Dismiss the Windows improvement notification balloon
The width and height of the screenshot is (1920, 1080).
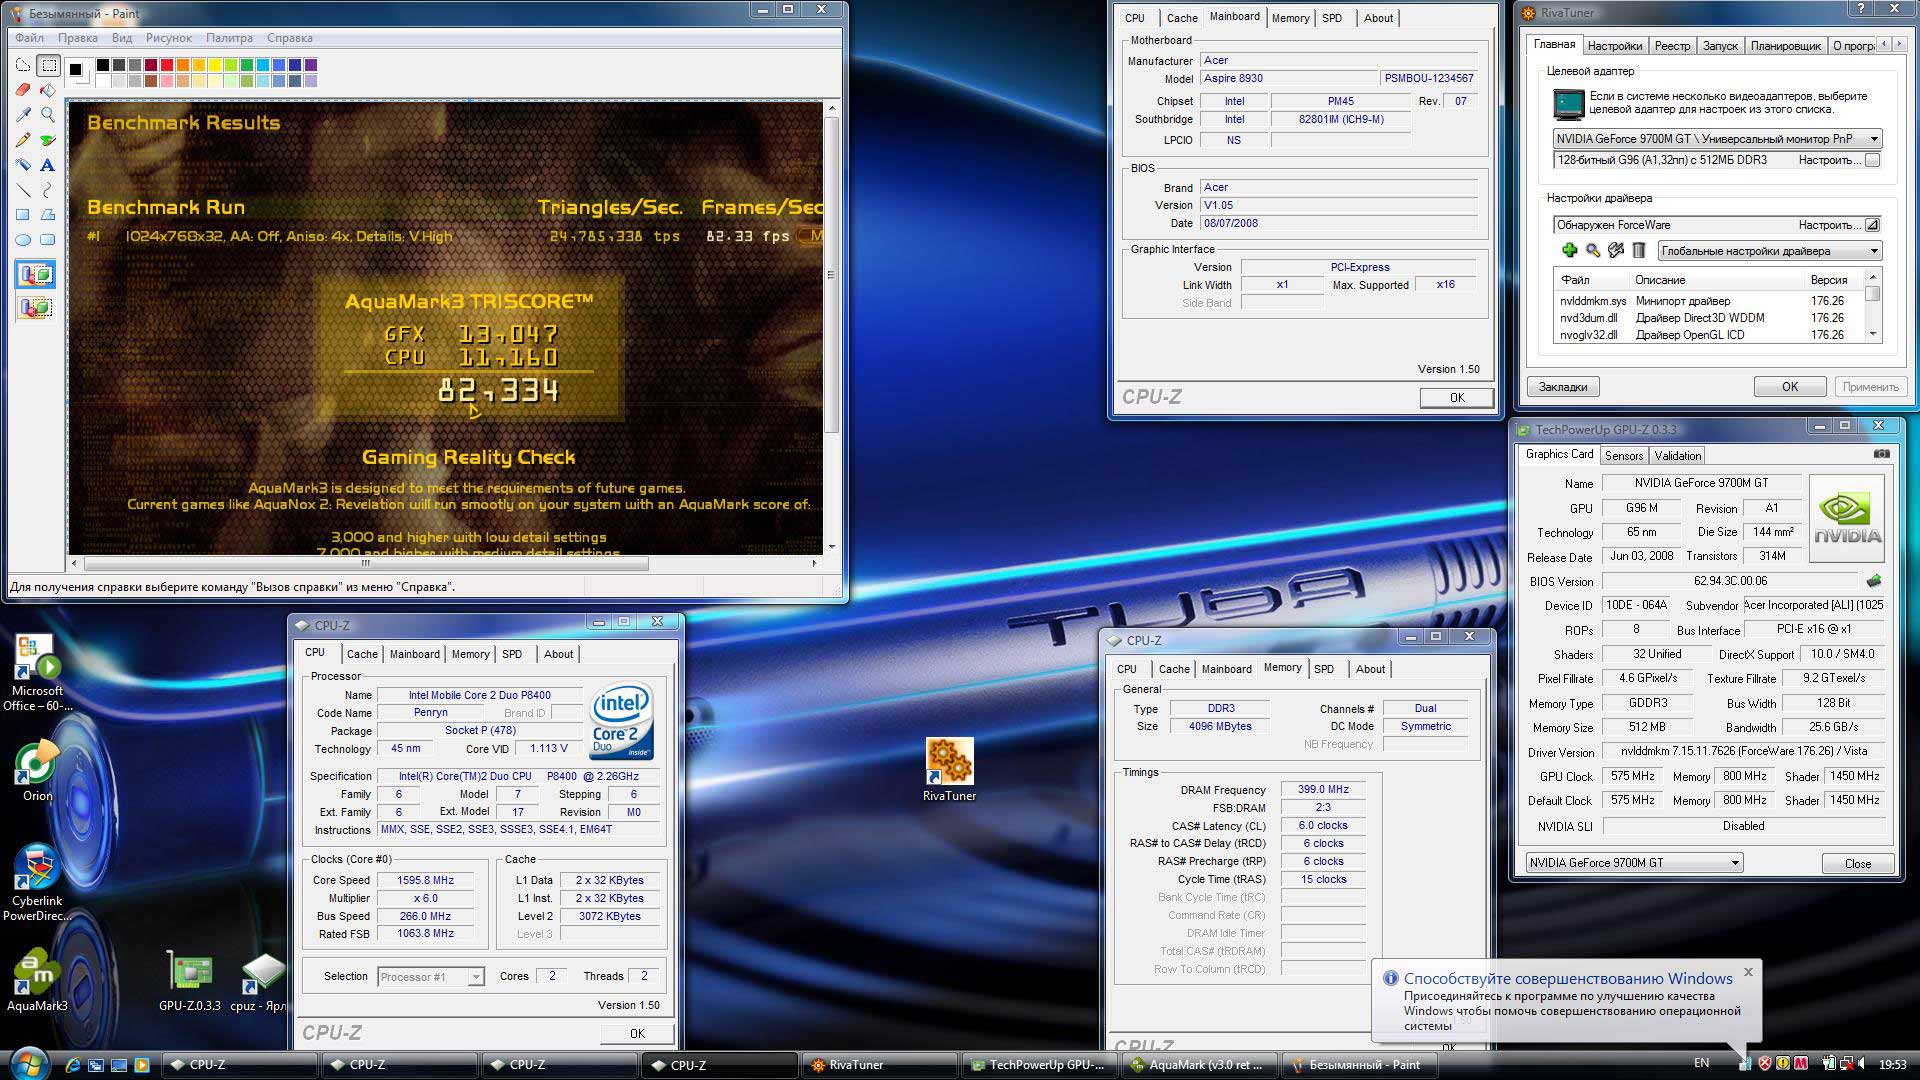tap(1748, 972)
